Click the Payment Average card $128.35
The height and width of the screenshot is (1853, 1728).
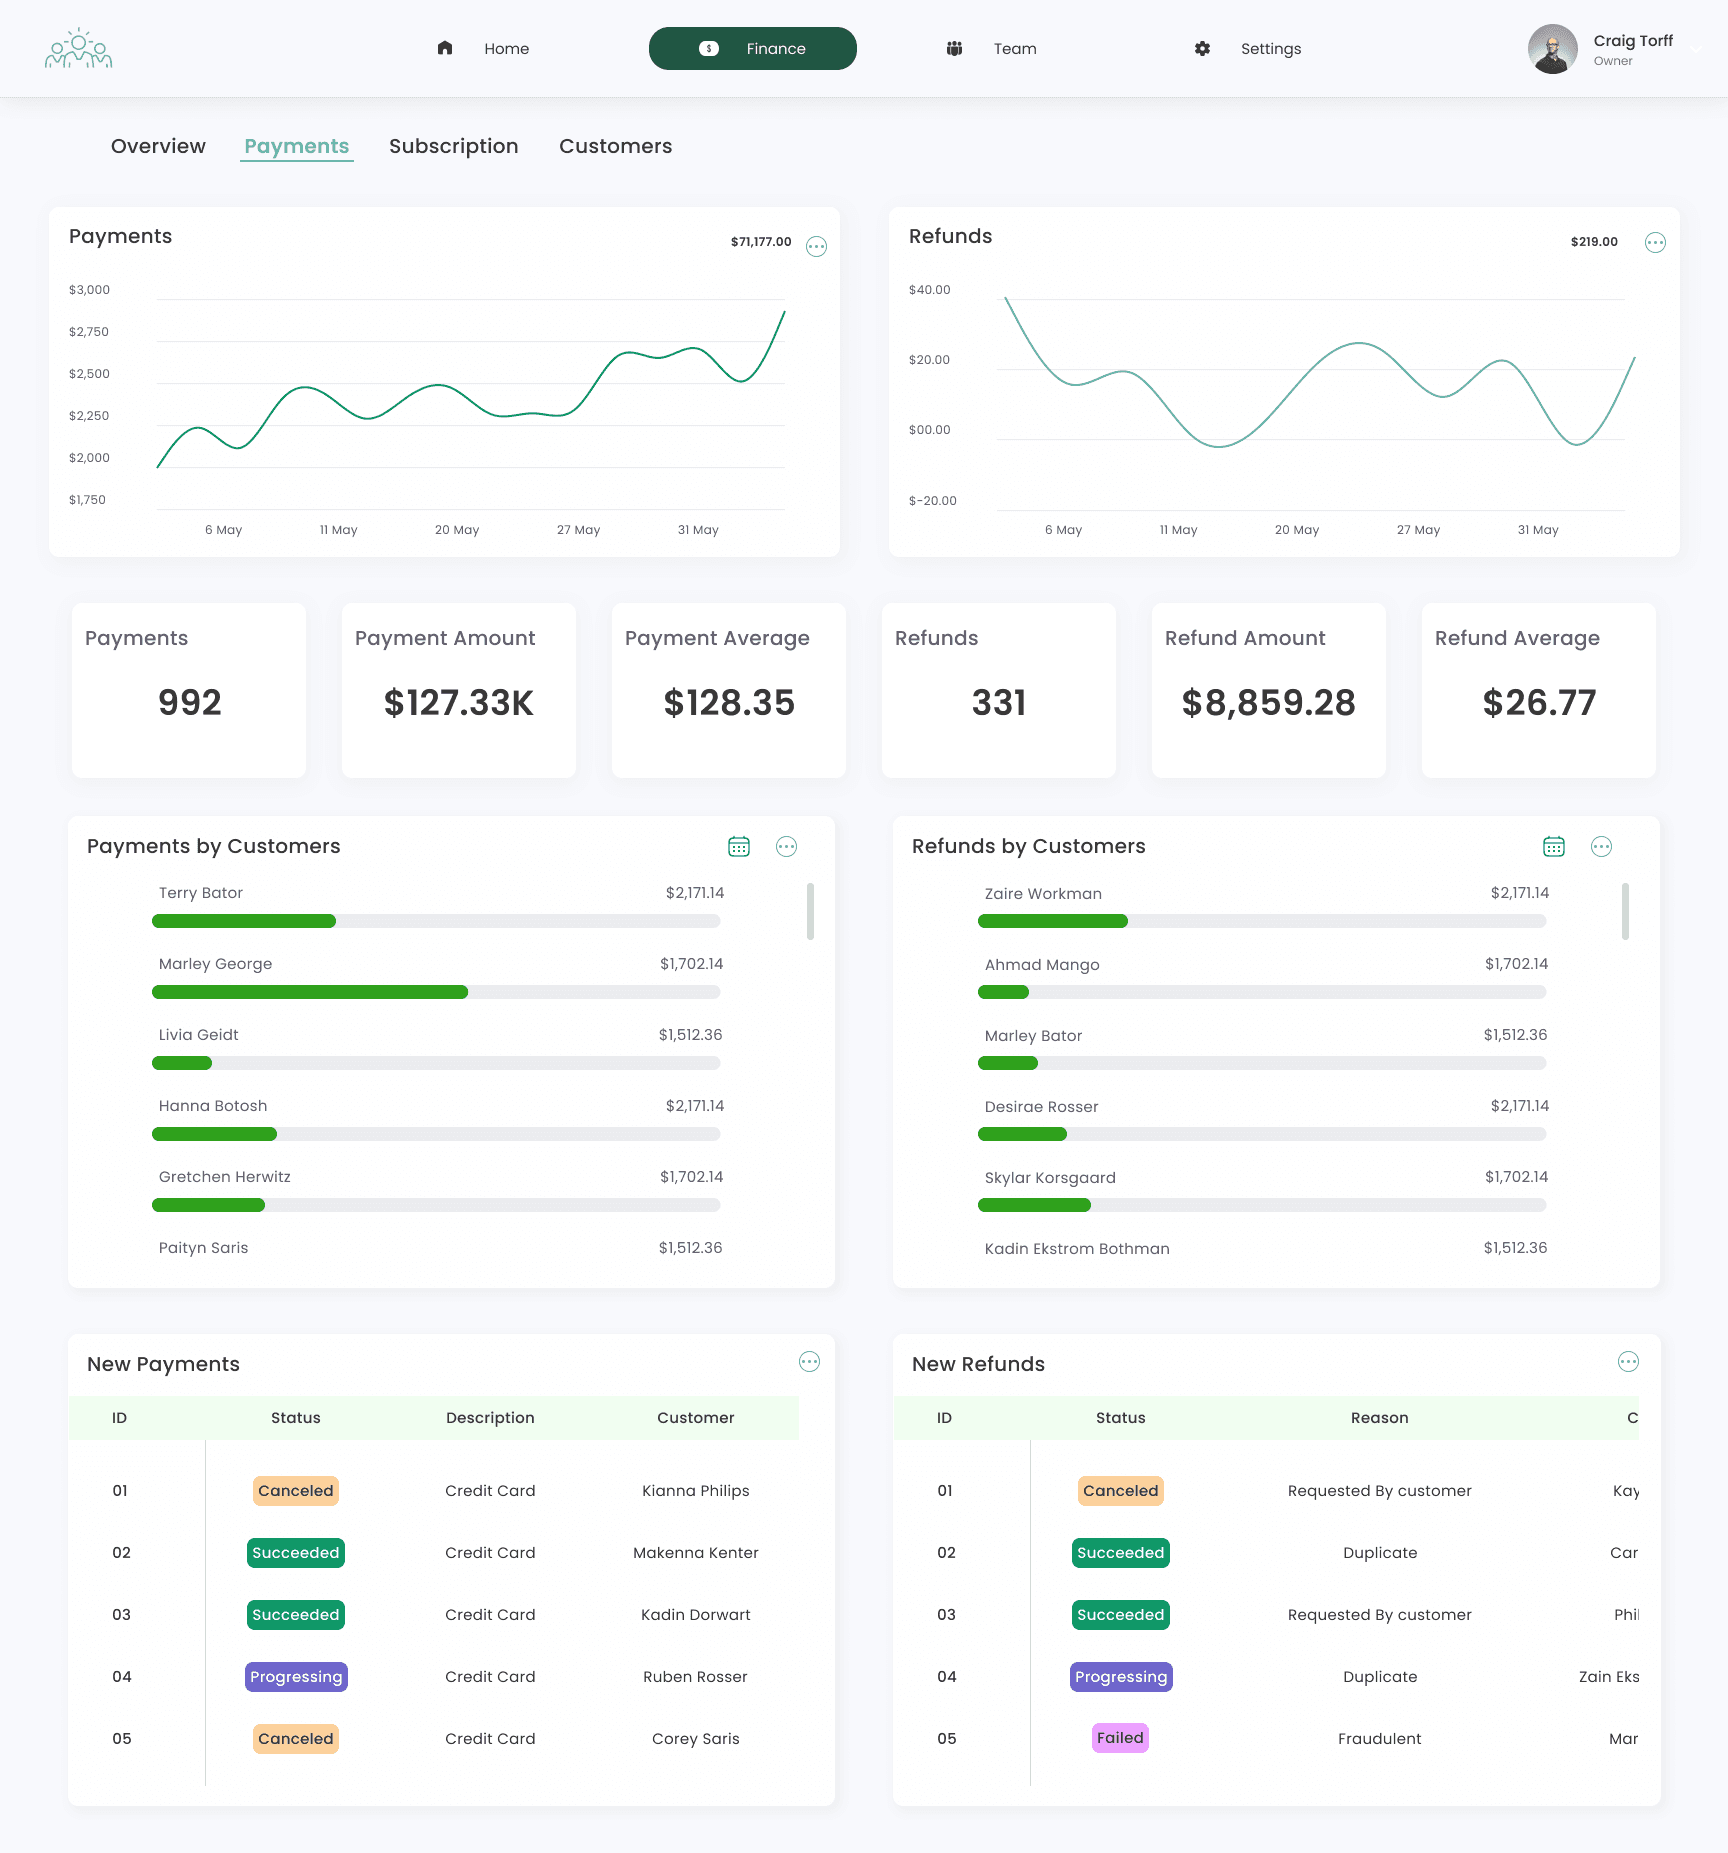tap(729, 690)
